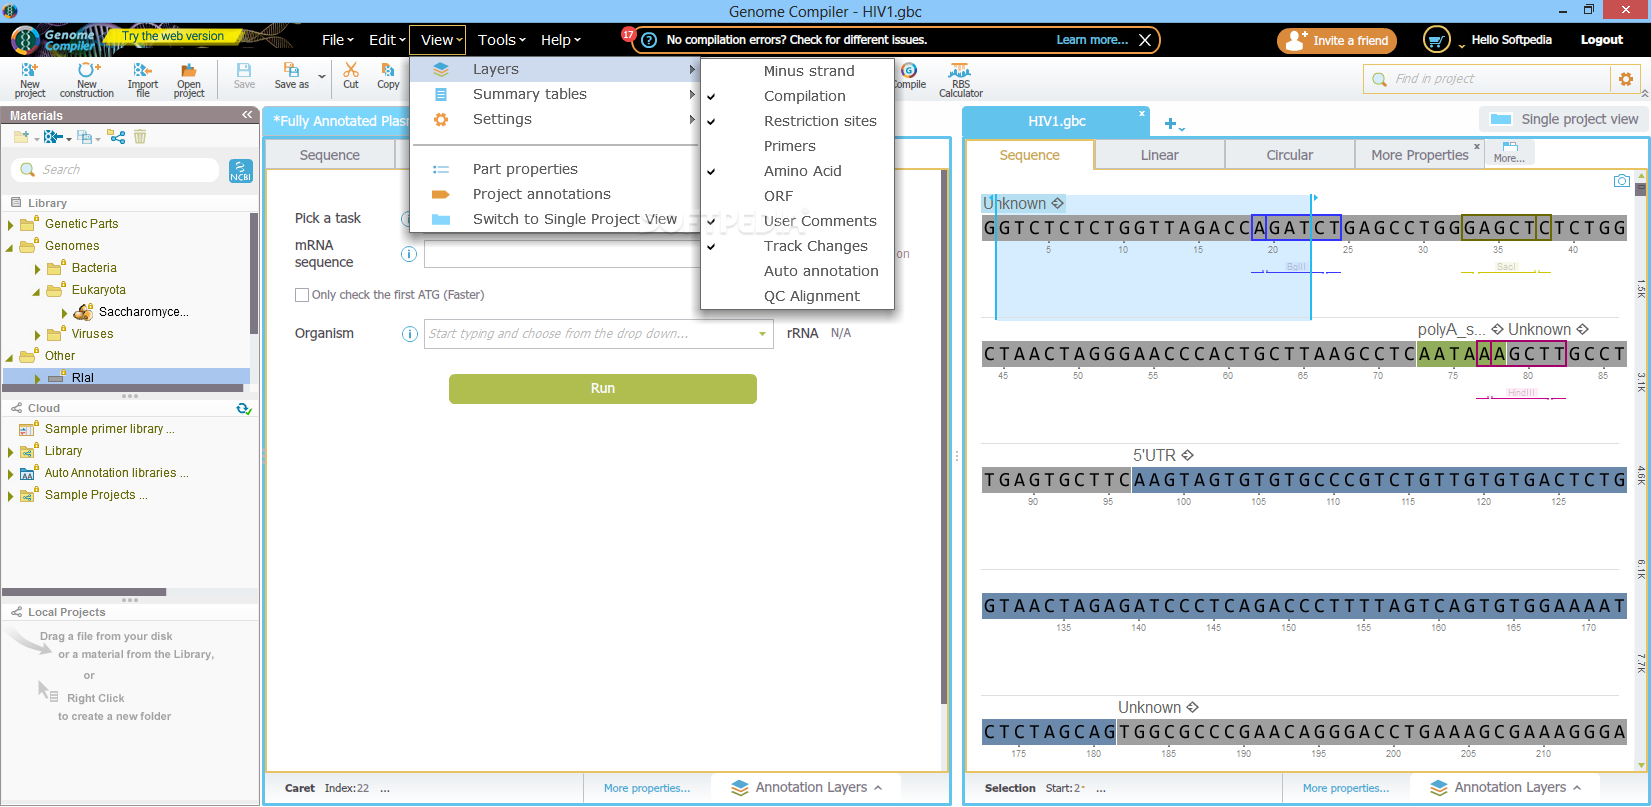Image resolution: width=1651 pixels, height=807 pixels.
Task: Open the Save as dropdown arrow
Action: [322, 77]
